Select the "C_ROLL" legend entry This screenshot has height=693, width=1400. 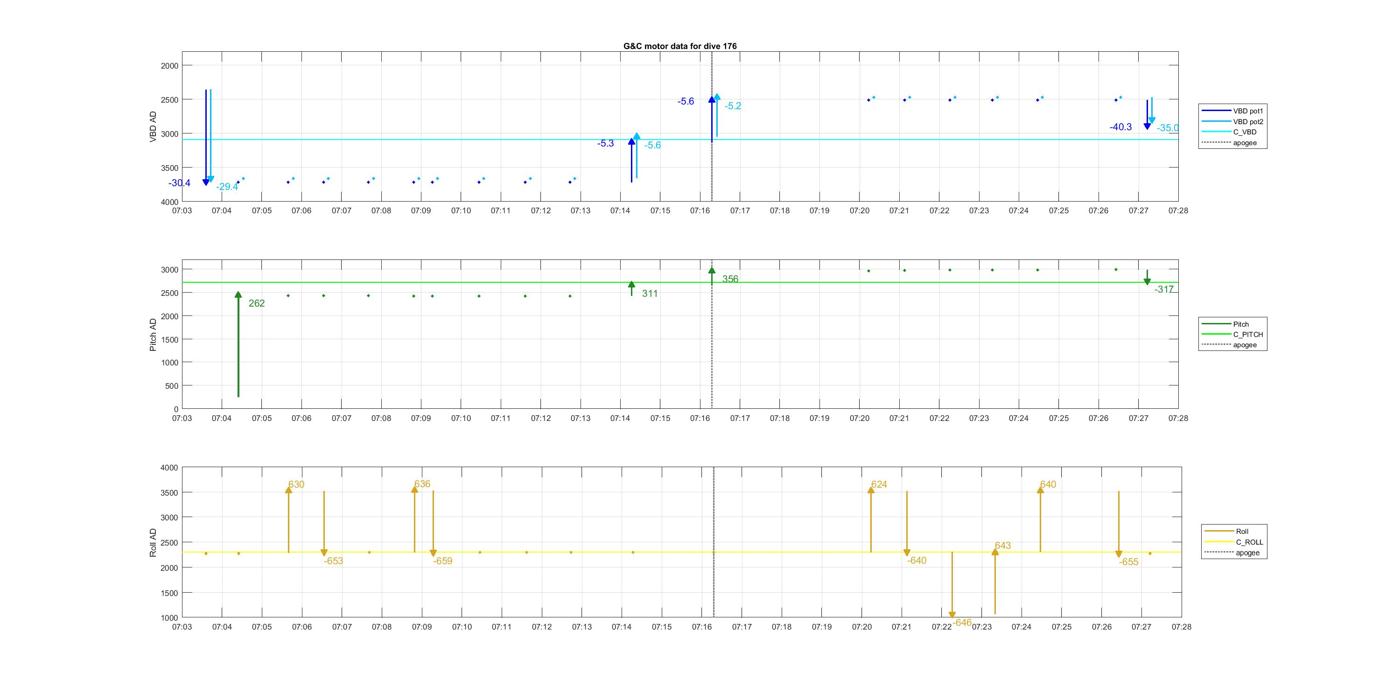click(x=1234, y=542)
